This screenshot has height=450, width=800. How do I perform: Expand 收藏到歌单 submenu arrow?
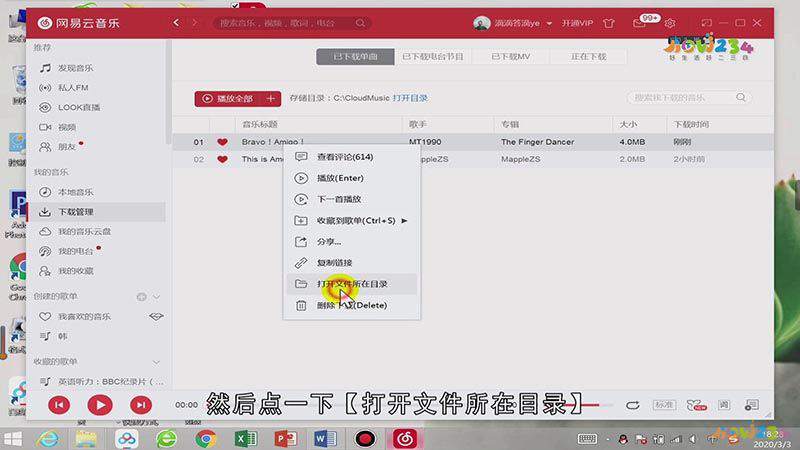coord(404,221)
